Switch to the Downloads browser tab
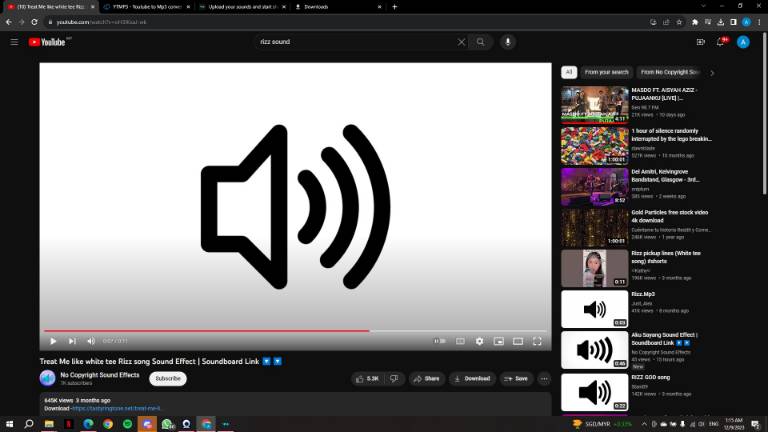768x432 pixels. [x=338, y=7]
